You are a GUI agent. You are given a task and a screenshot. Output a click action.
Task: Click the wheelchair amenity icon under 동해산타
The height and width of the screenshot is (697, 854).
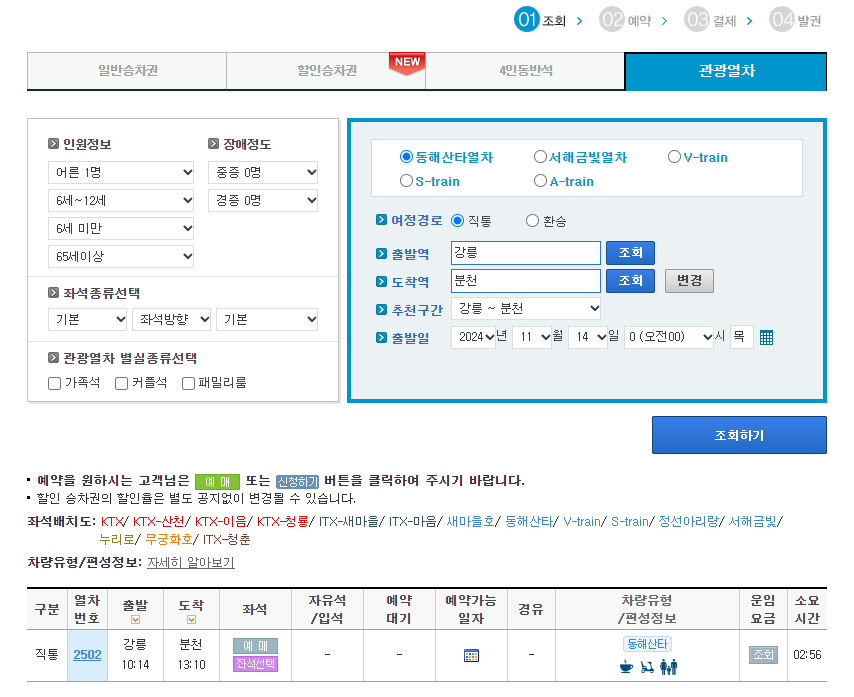click(x=647, y=666)
